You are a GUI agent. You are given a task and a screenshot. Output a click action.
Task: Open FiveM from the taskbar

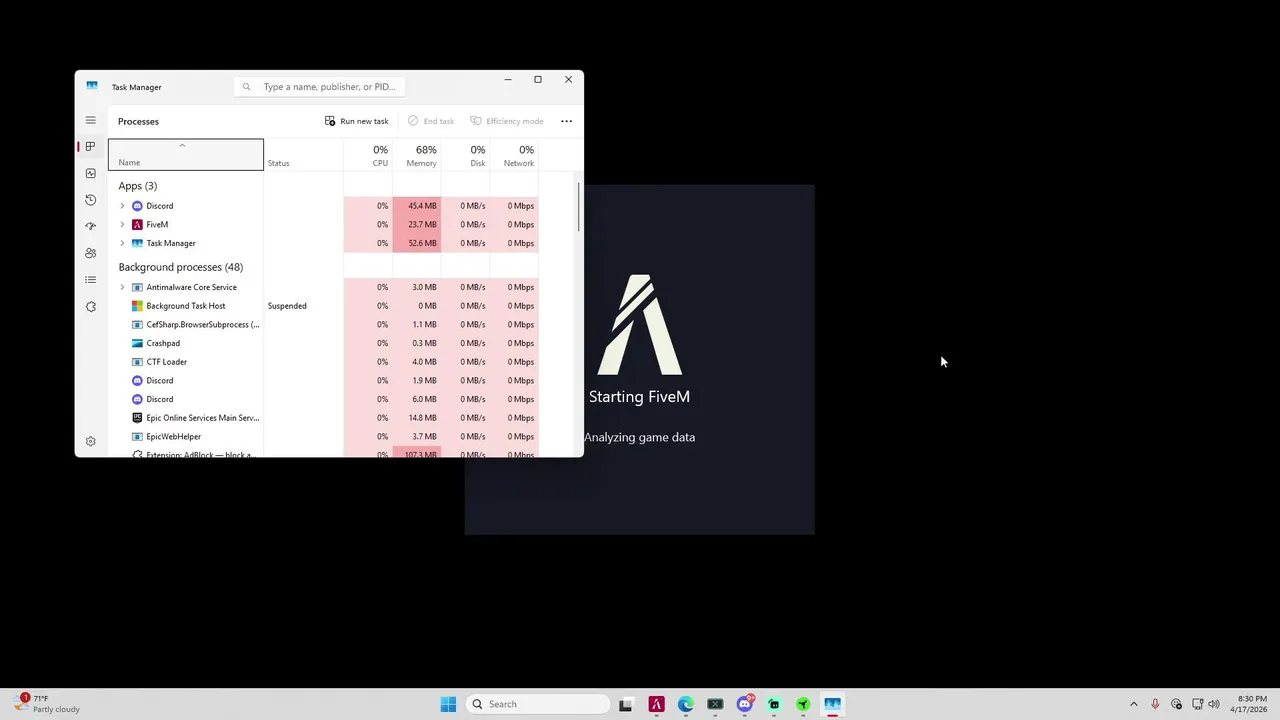pos(656,704)
